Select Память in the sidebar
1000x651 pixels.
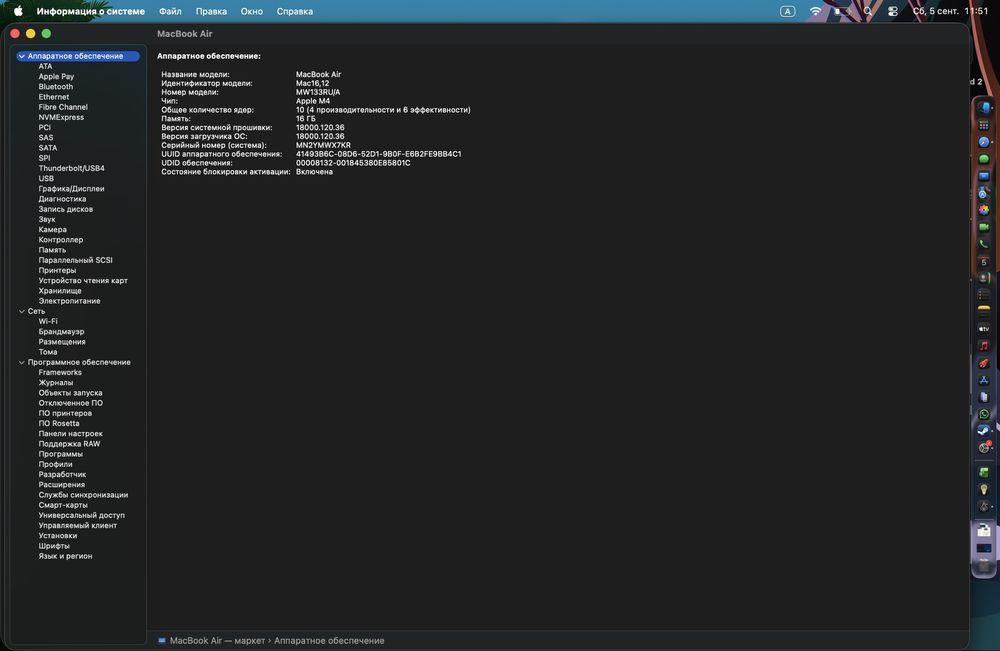[52, 250]
